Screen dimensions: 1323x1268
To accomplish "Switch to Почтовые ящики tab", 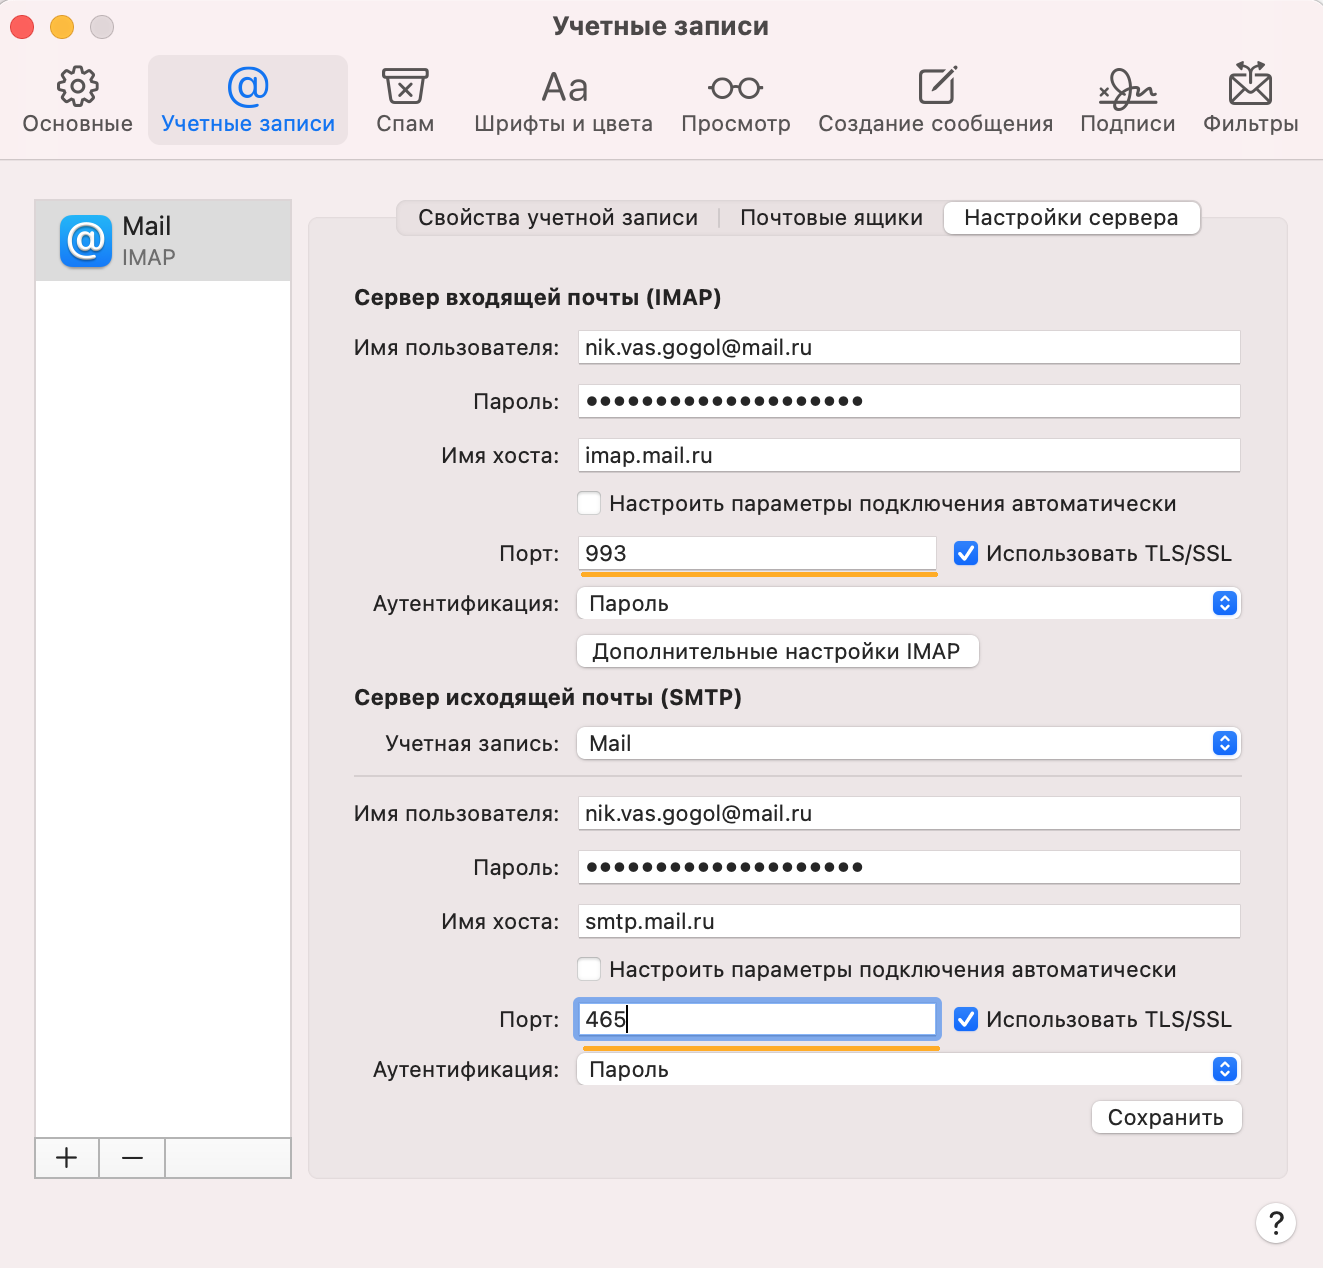I will coord(831,218).
